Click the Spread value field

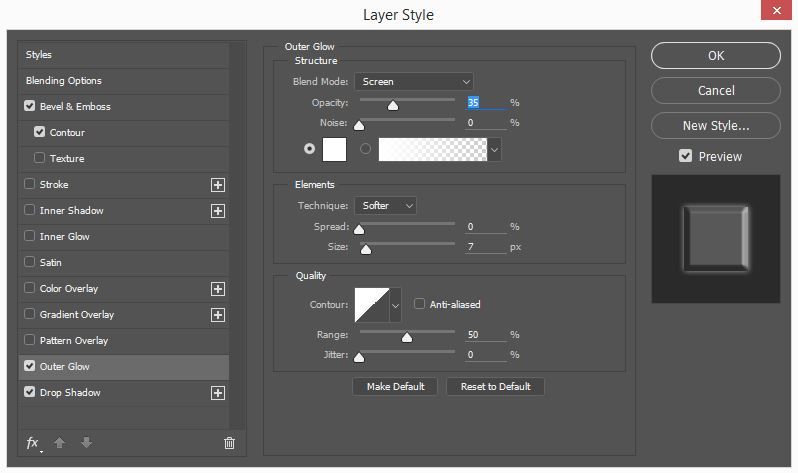pyautogui.click(x=486, y=227)
